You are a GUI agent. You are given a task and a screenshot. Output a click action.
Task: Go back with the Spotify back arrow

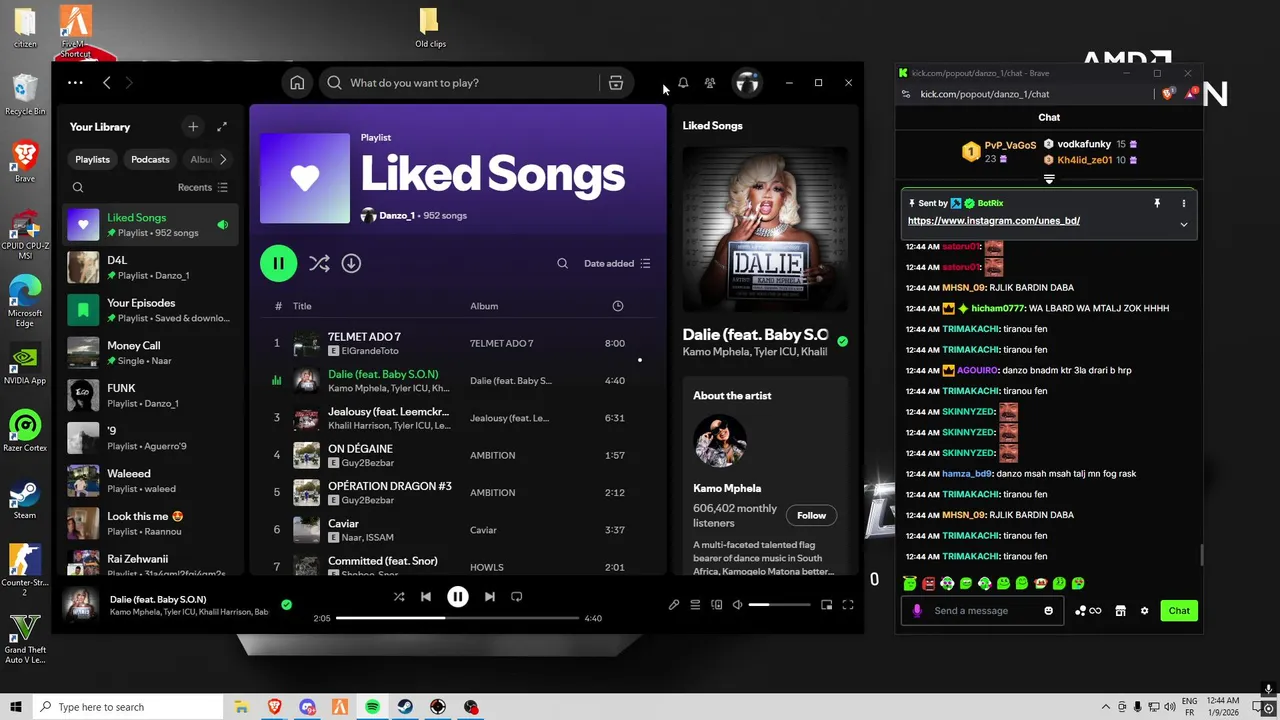(107, 83)
